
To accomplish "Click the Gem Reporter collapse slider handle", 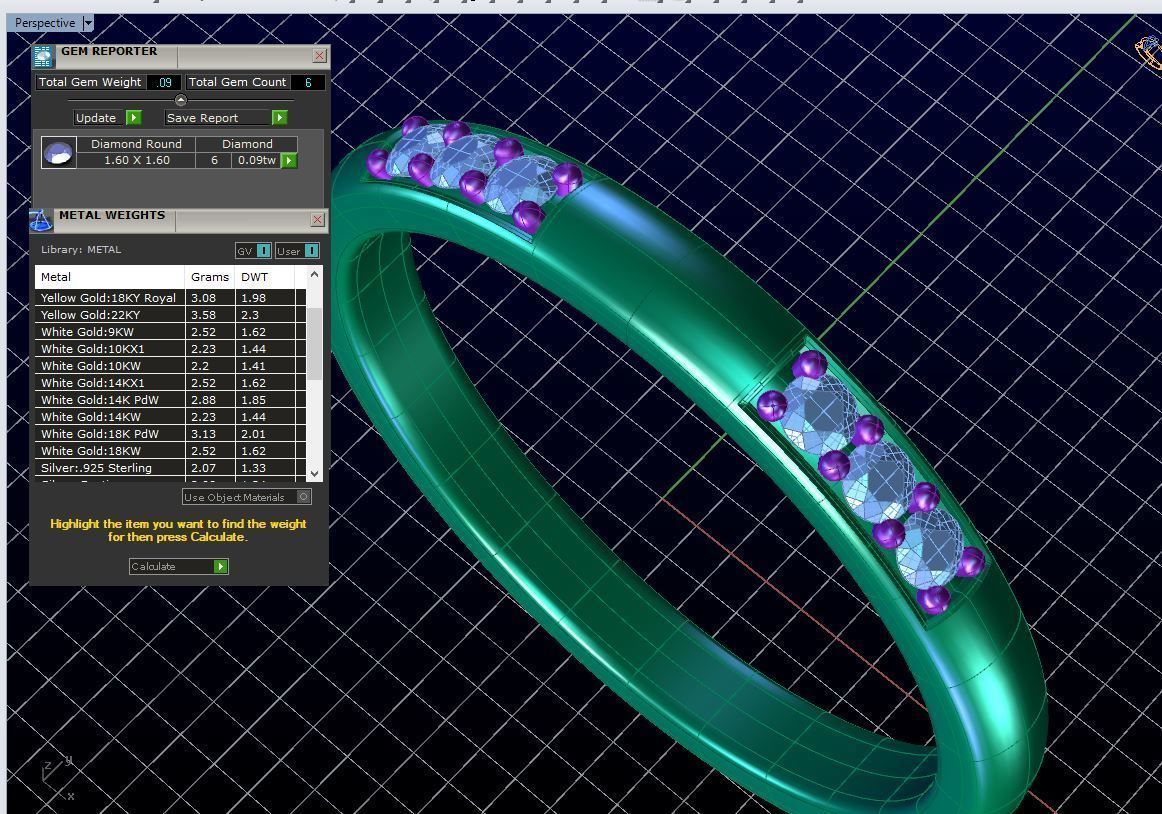I will 181,100.
